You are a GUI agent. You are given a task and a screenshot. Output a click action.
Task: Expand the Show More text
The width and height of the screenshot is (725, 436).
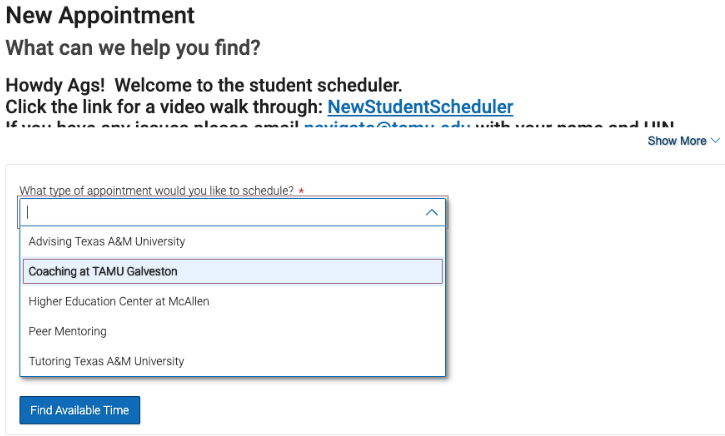pos(677,141)
